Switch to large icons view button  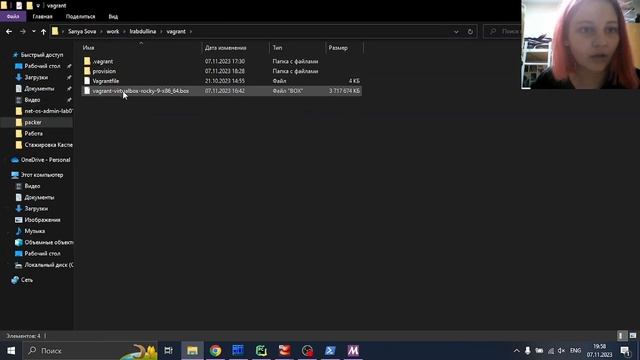(633, 336)
